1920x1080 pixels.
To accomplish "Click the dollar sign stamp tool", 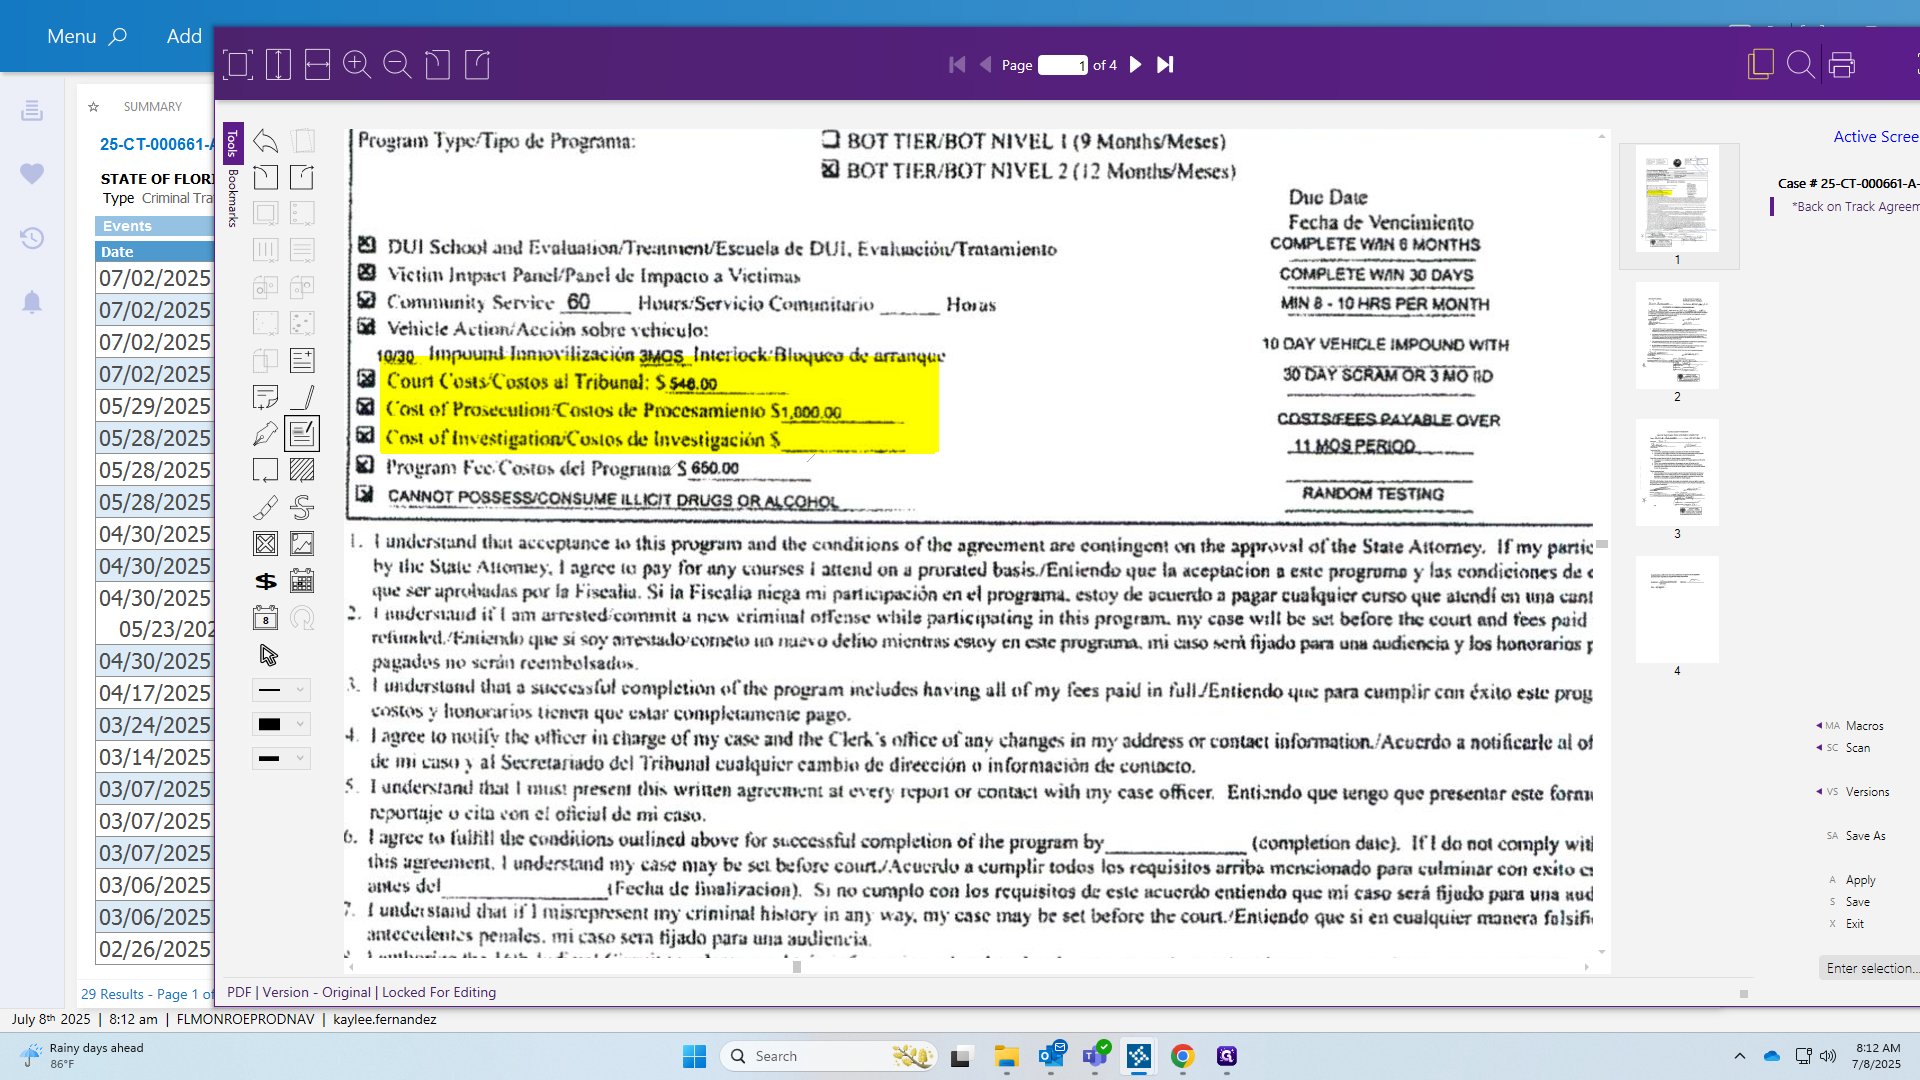I will coord(265,581).
